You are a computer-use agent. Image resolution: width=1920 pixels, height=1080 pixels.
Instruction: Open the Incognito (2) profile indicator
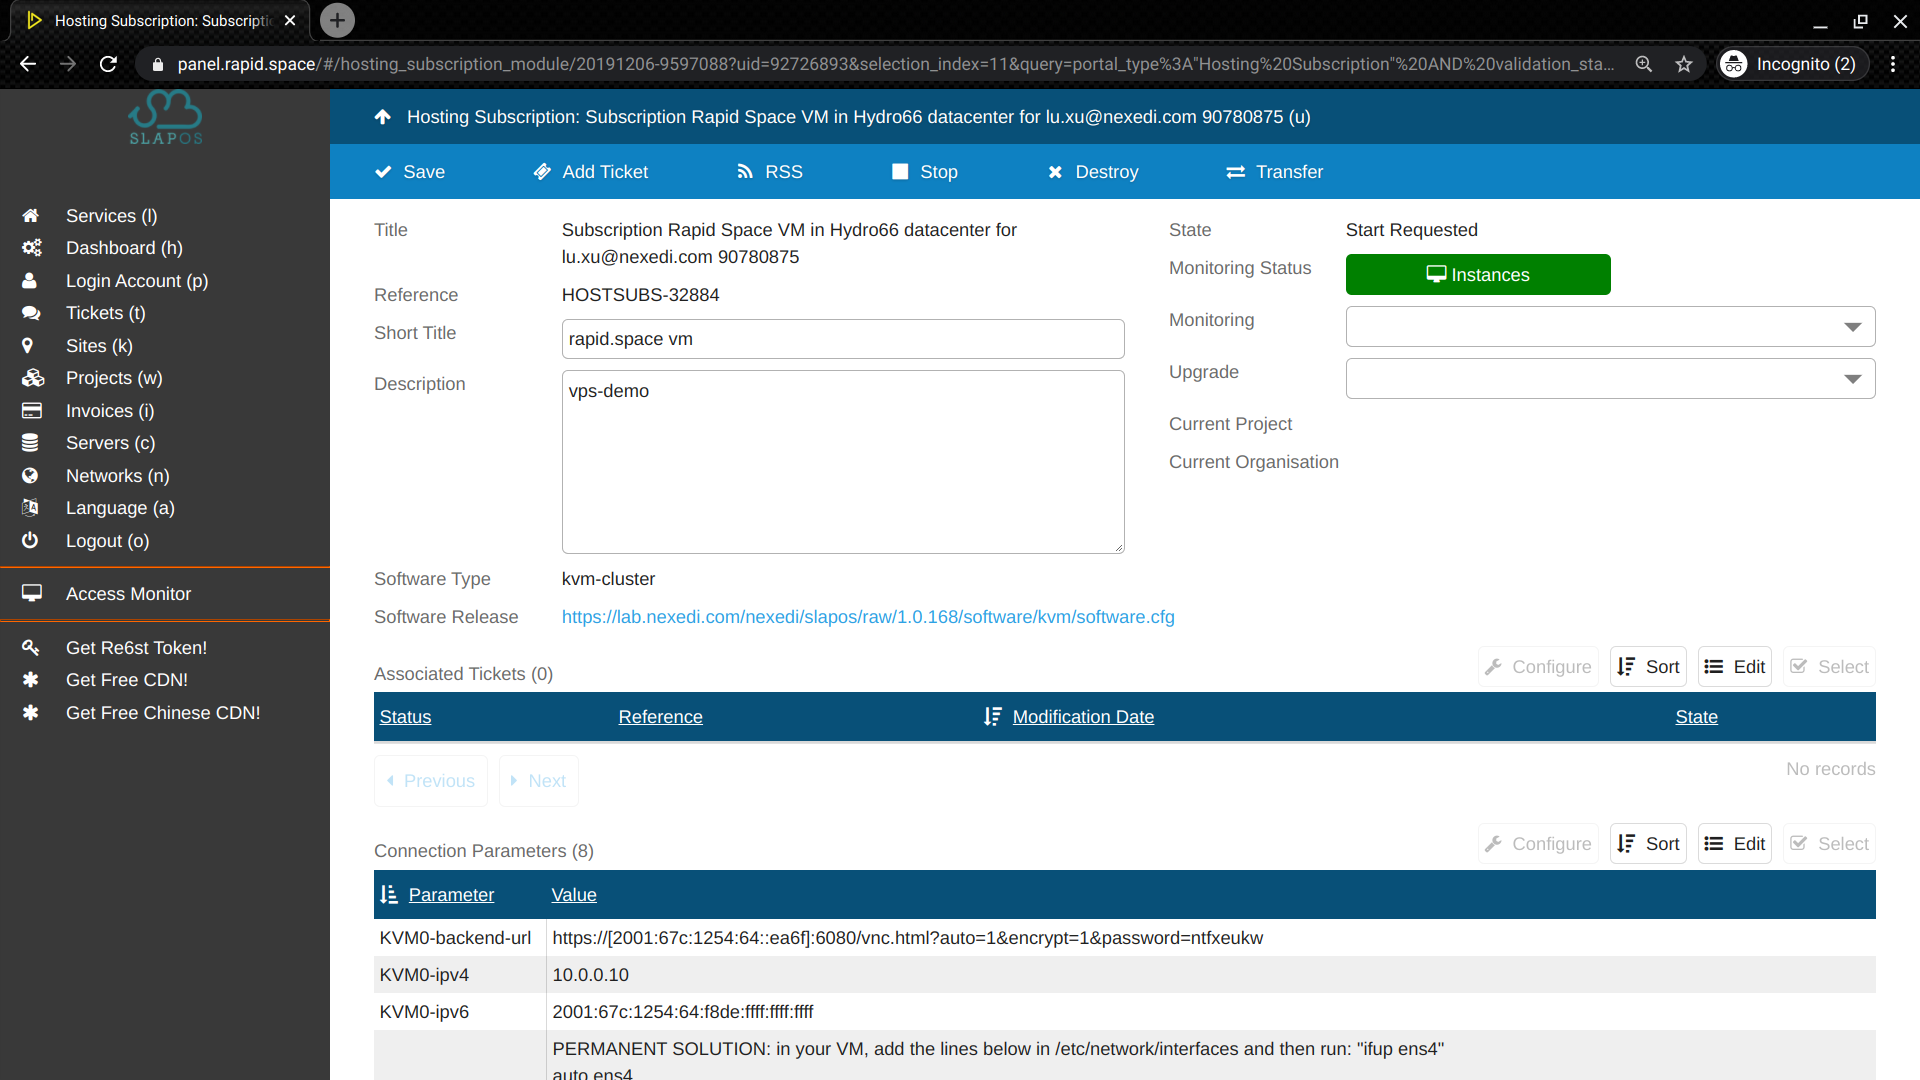[1793, 64]
